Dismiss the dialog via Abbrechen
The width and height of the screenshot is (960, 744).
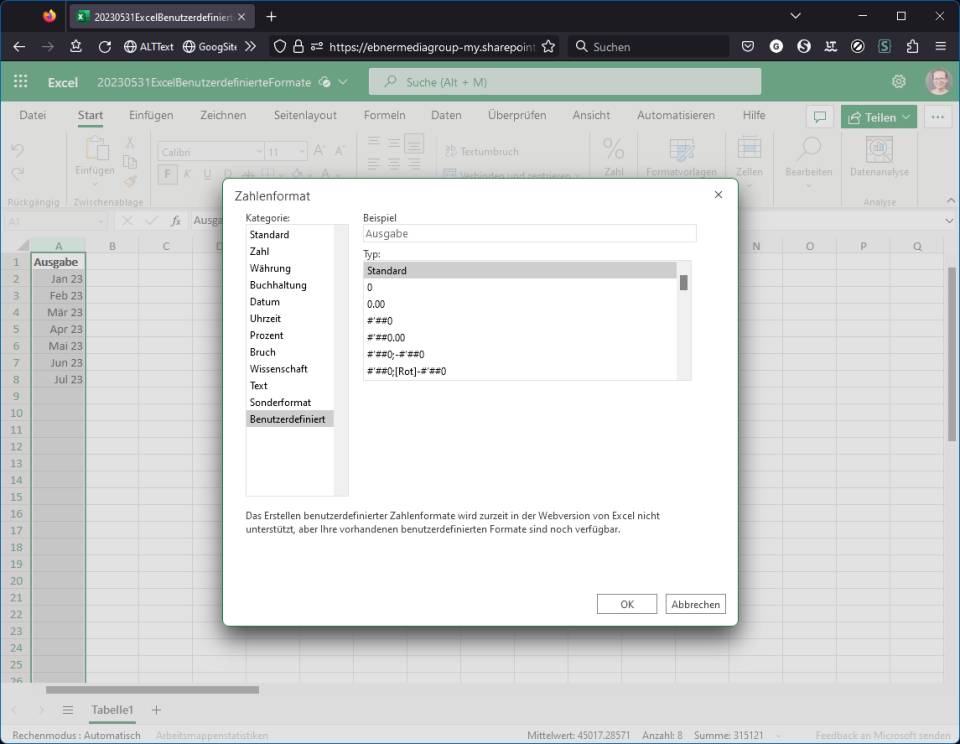[695, 603]
